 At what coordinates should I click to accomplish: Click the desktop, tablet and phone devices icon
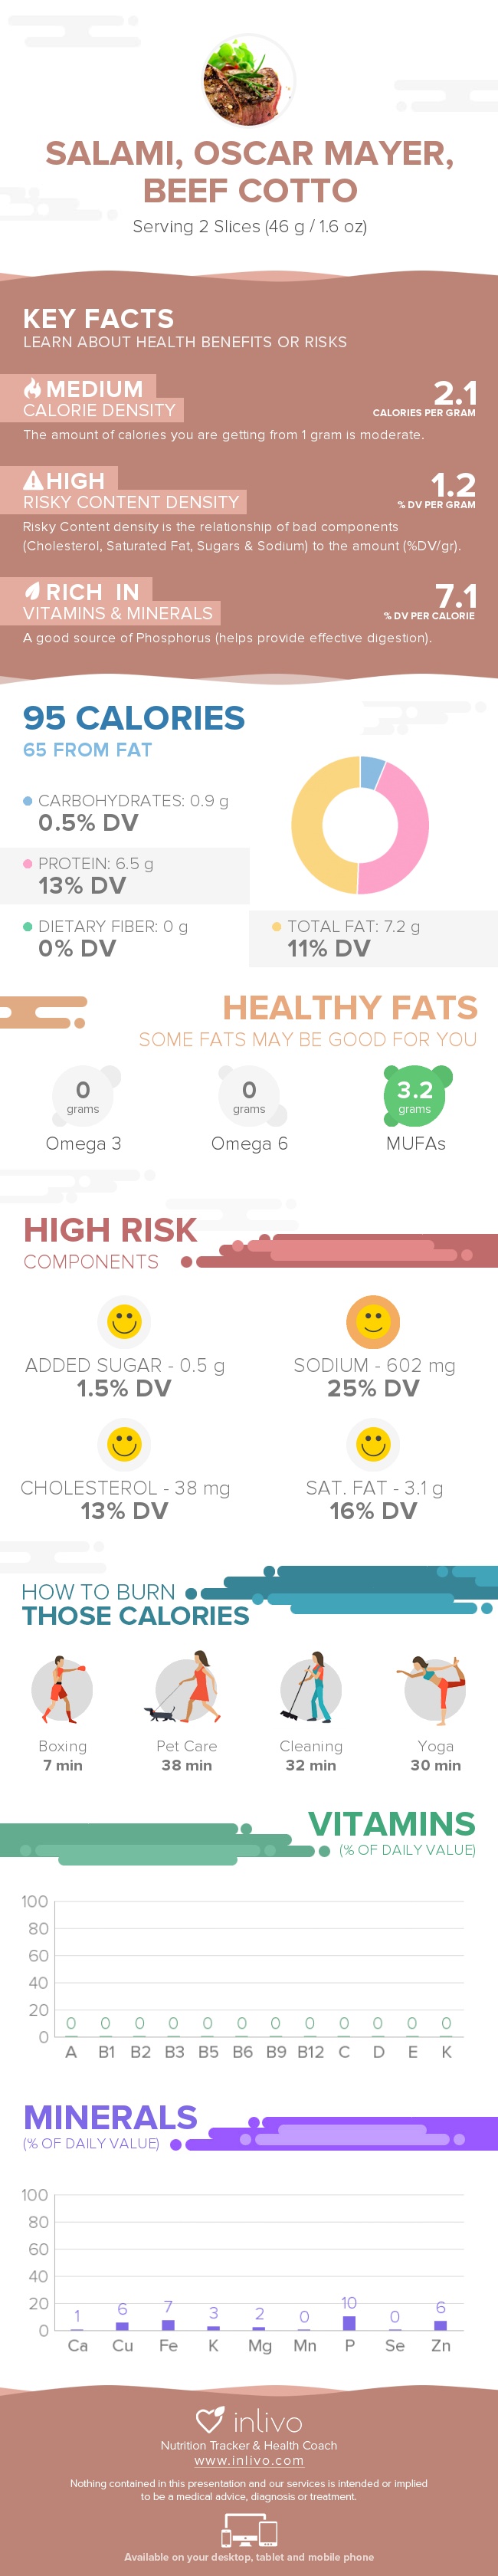tap(249, 2532)
